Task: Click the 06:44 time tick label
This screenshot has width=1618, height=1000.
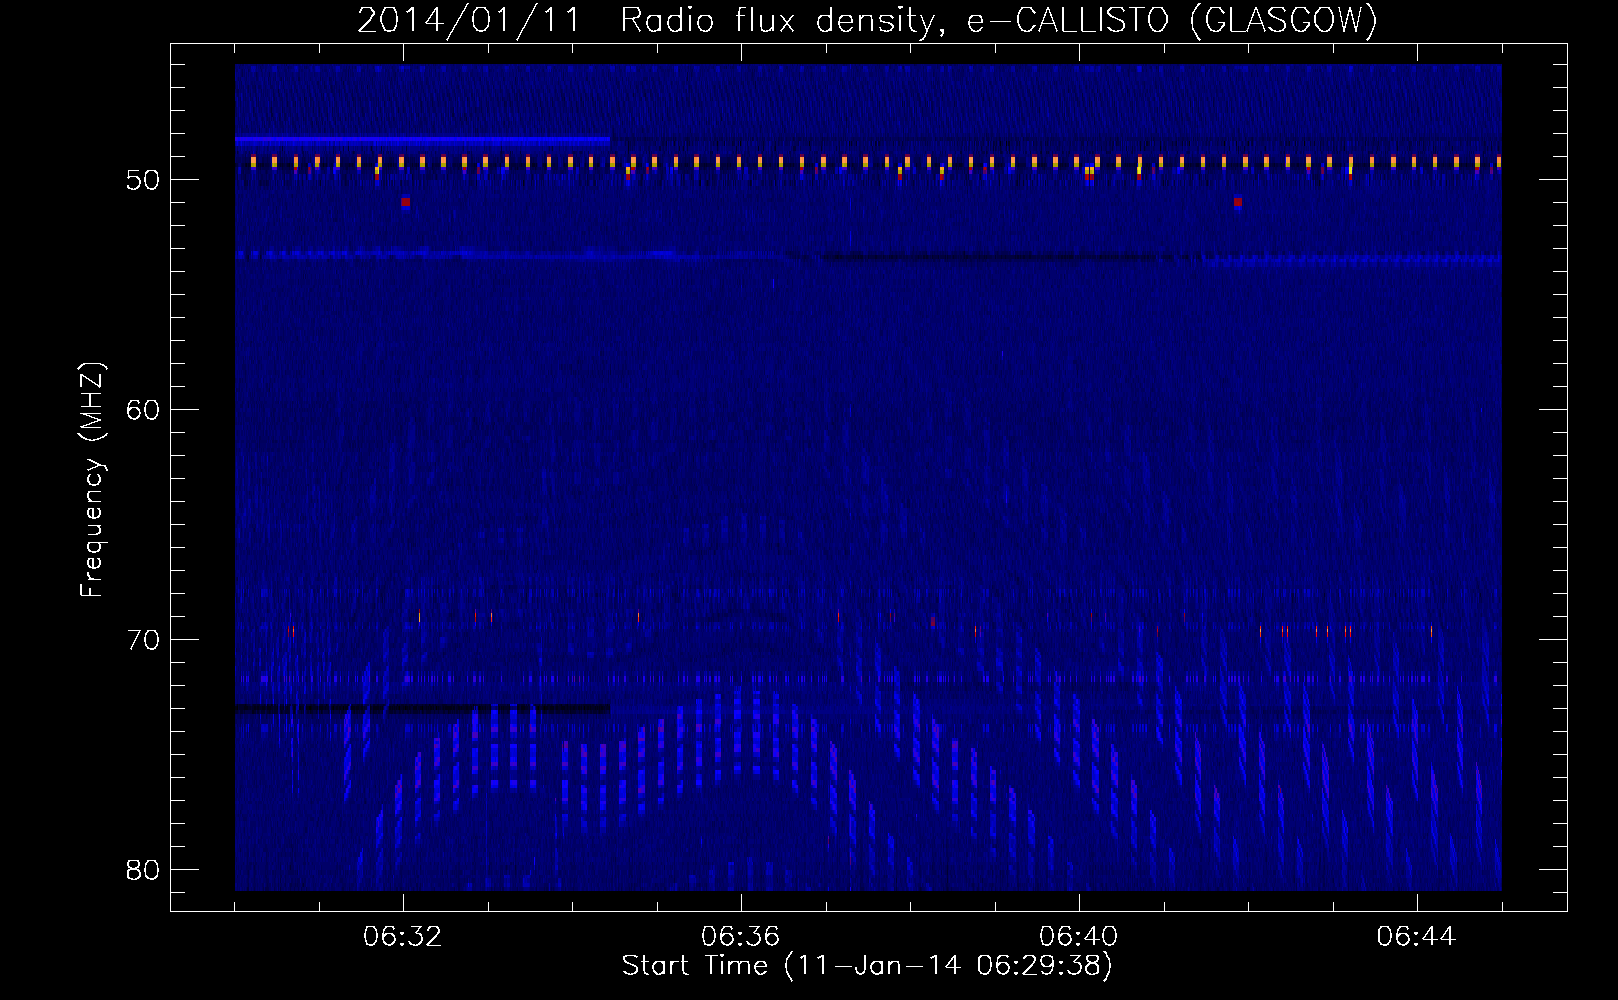Action: tap(1416, 937)
